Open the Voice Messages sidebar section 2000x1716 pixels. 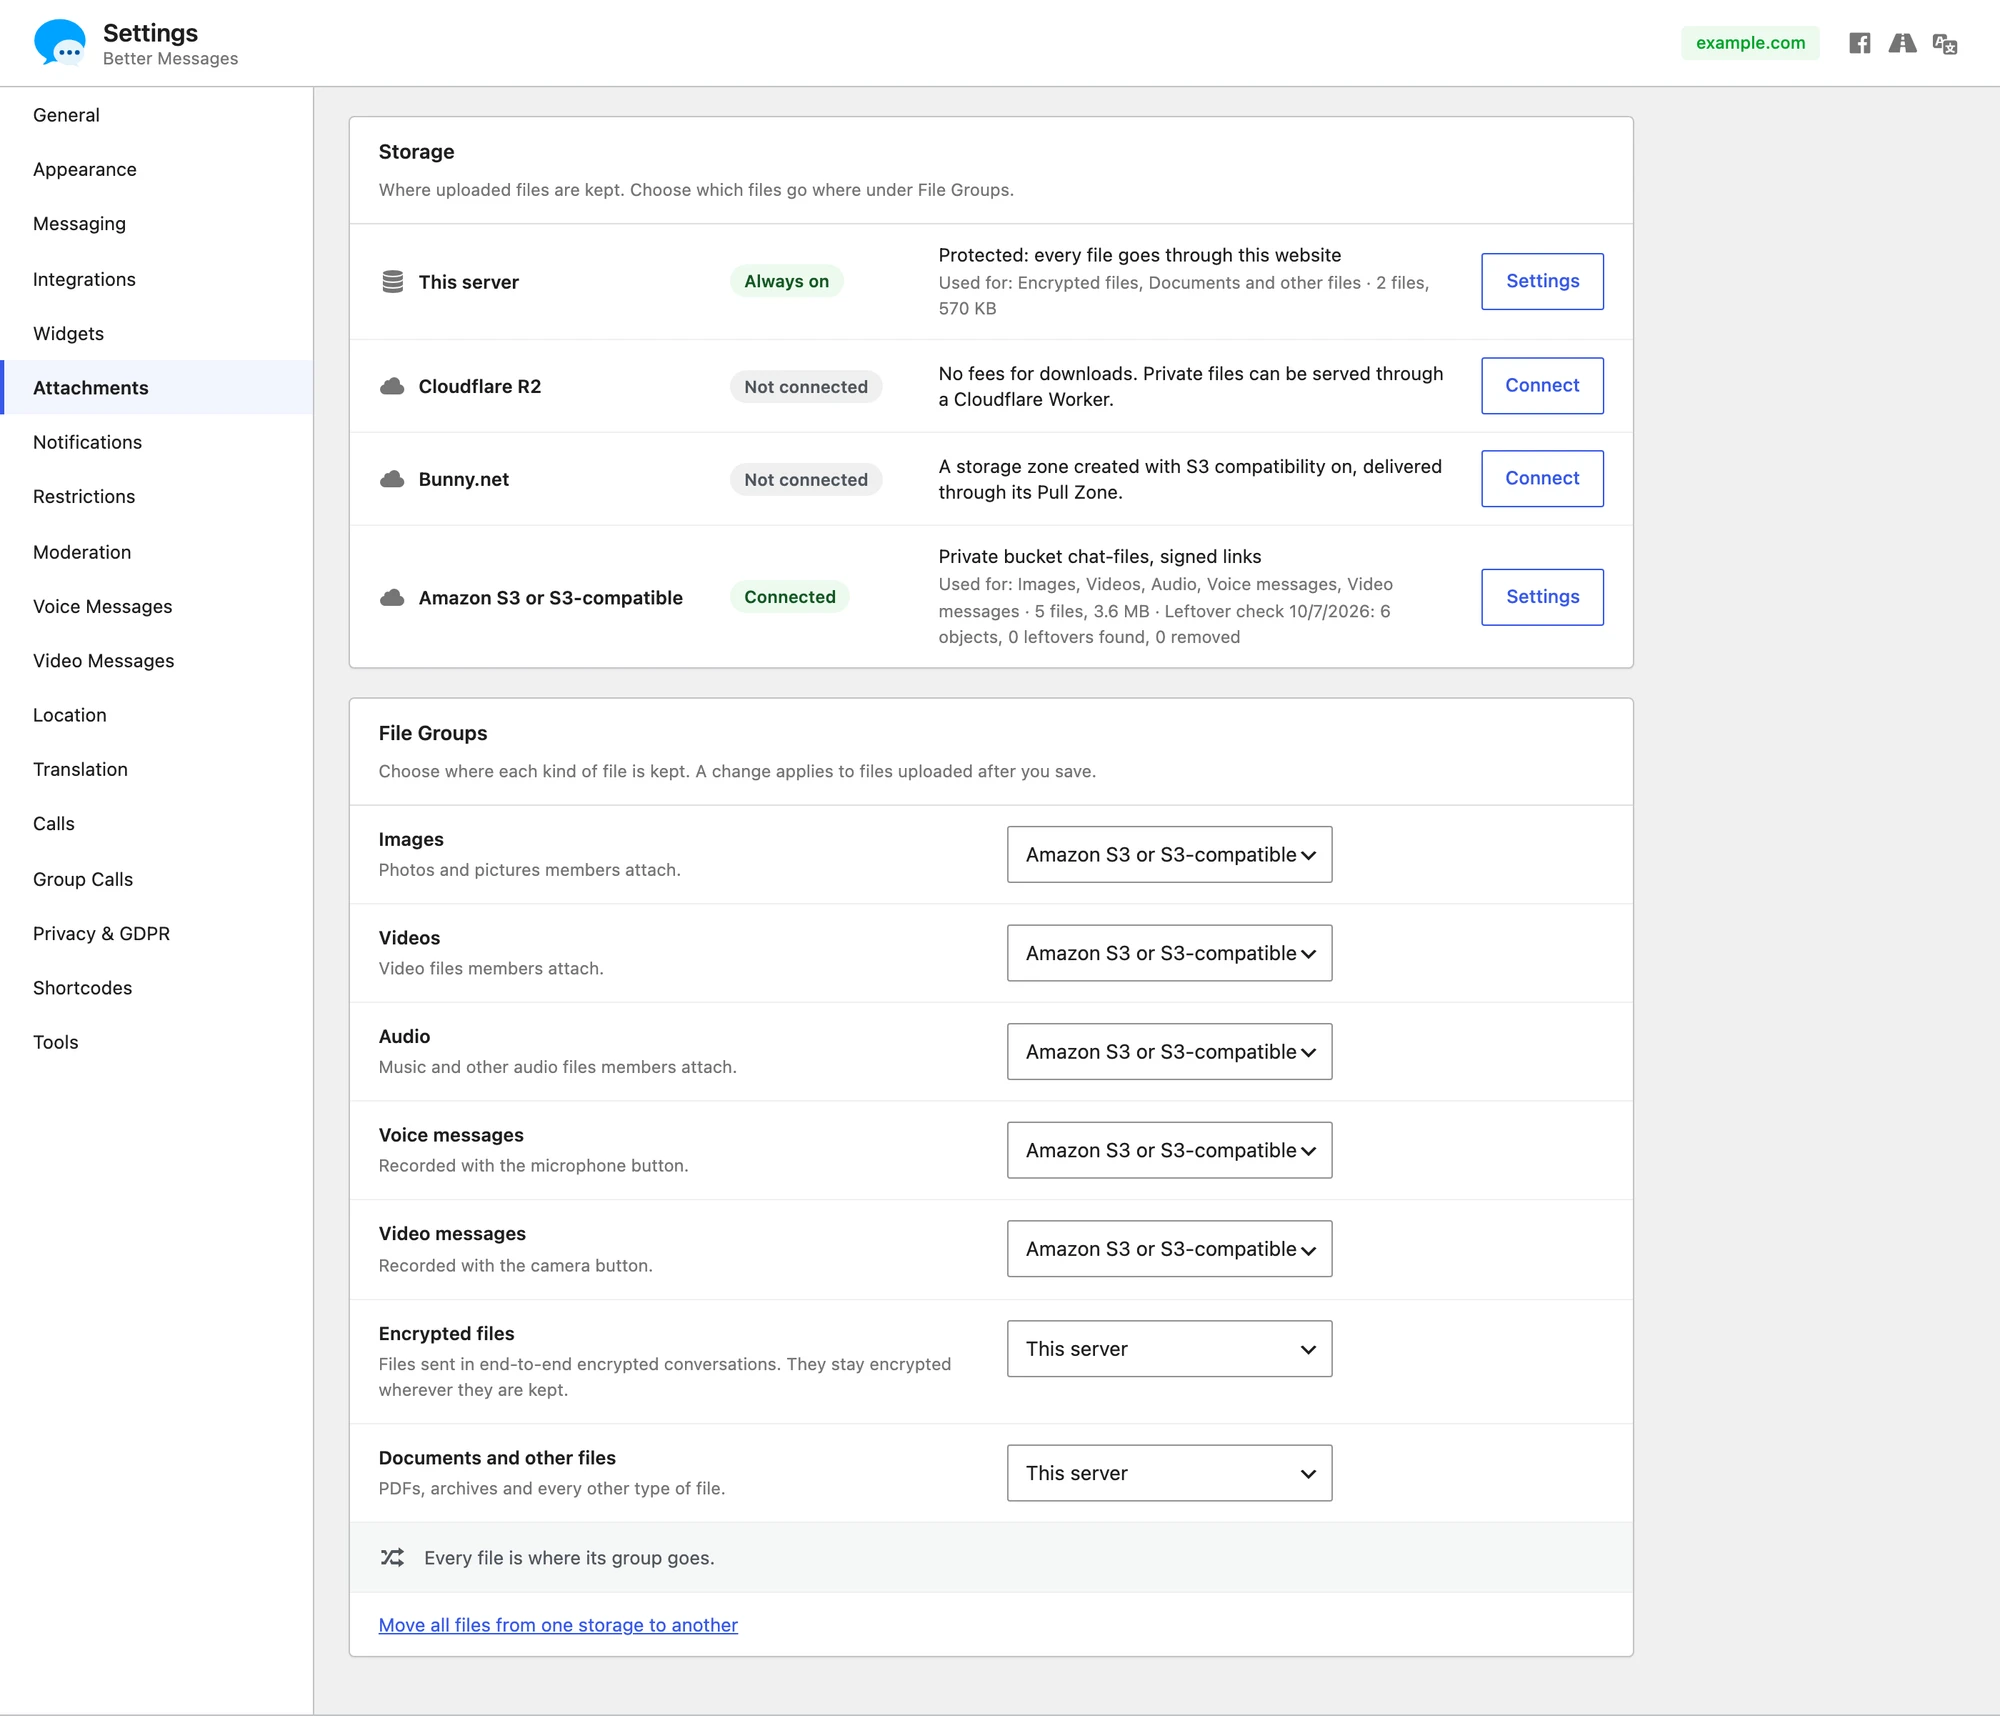tap(157, 606)
